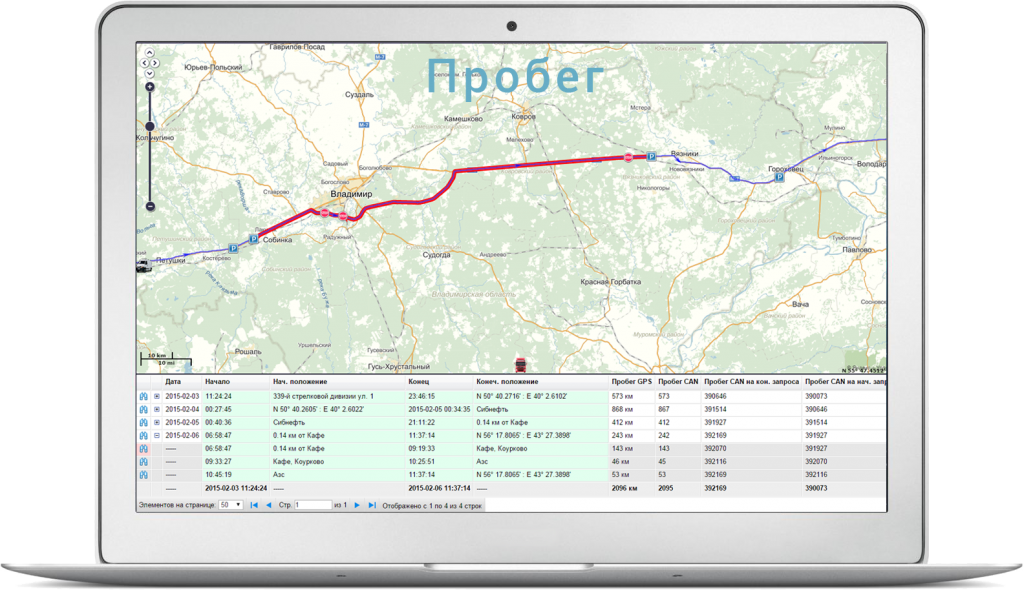Pan the map left with the arrow
This screenshot has width=1024, height=590.
click(142, 62)
